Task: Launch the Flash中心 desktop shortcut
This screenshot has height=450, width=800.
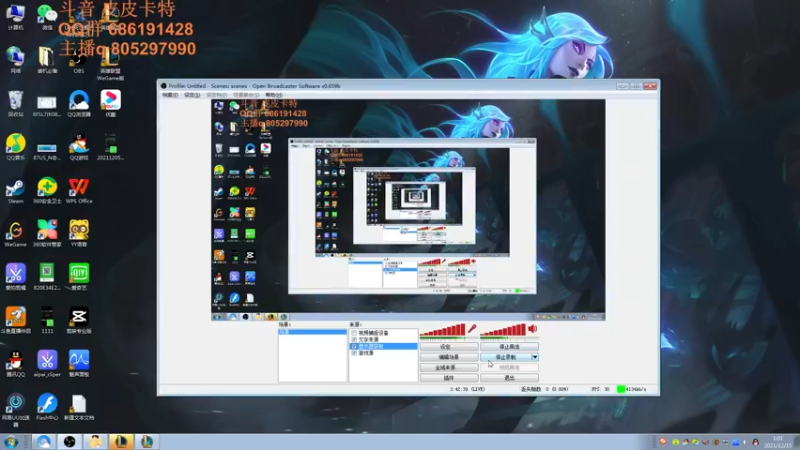Action: (x=47, y=407)
